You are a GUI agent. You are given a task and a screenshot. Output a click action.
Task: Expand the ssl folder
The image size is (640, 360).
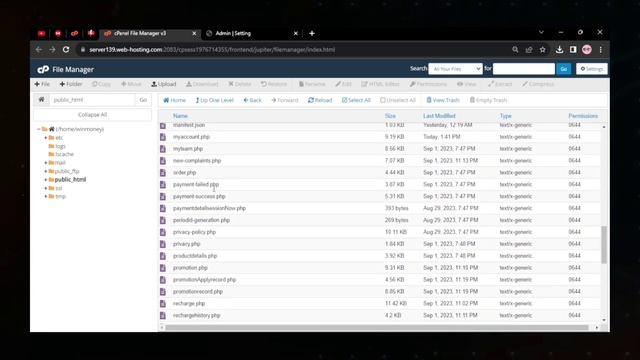46,188
